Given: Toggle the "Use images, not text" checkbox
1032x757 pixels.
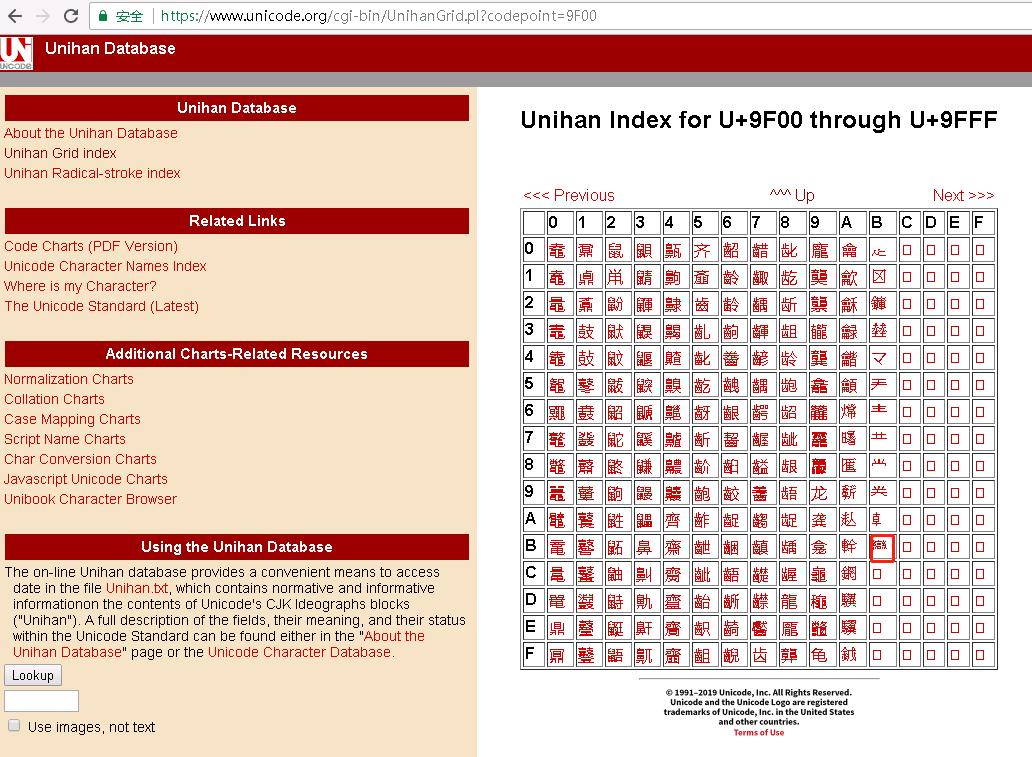Looking at the screenshot, I should [x=14, y=725].
